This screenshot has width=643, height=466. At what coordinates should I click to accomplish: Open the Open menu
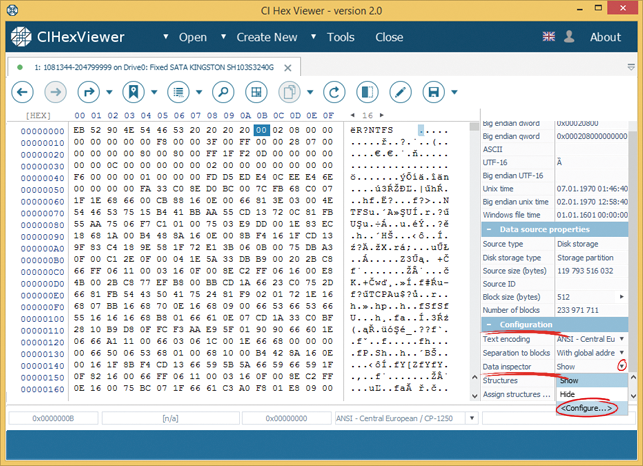tap(193, 37)
